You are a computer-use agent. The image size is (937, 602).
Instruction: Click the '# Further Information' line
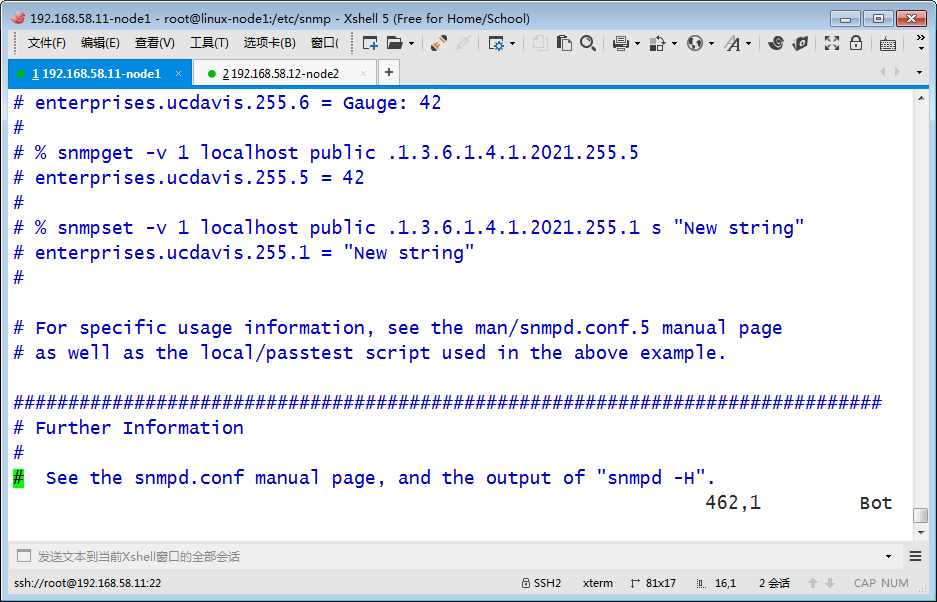point(128,428)
